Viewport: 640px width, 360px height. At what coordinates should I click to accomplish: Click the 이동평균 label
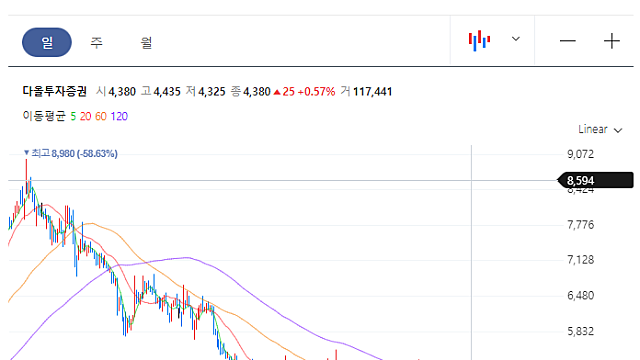point(44,116)
